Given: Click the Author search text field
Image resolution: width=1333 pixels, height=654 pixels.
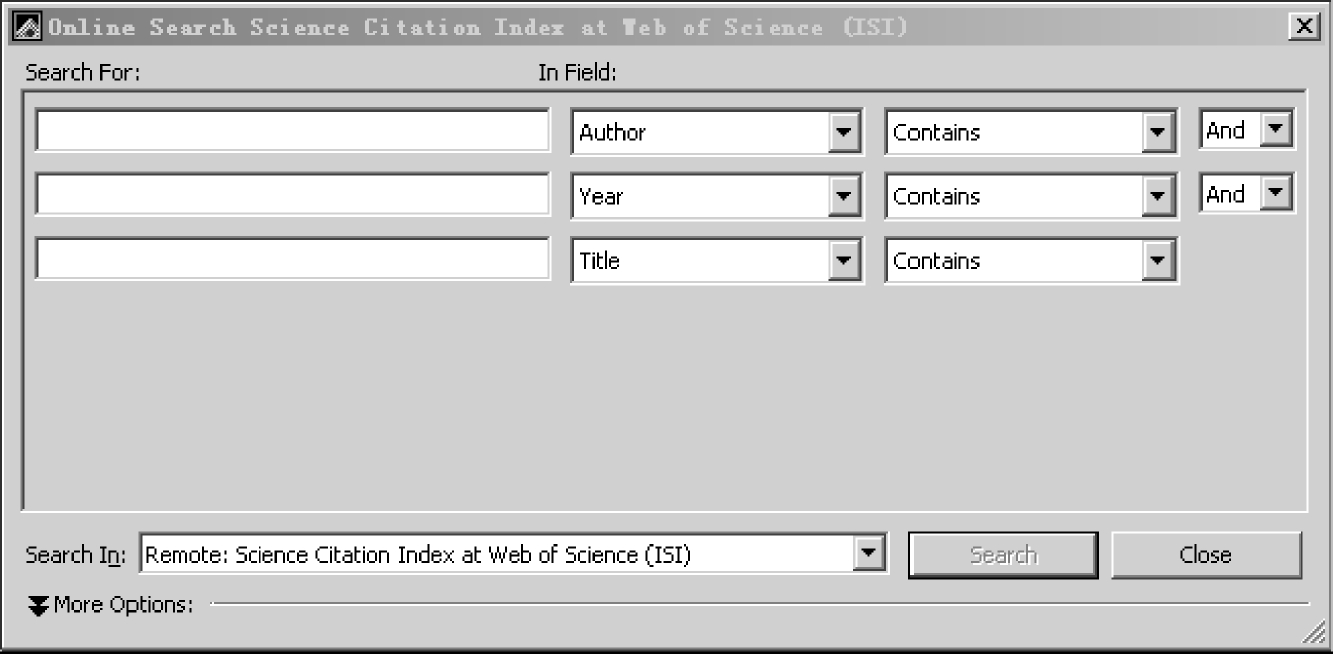Looking at the screenshot, I should pos(292,131).
